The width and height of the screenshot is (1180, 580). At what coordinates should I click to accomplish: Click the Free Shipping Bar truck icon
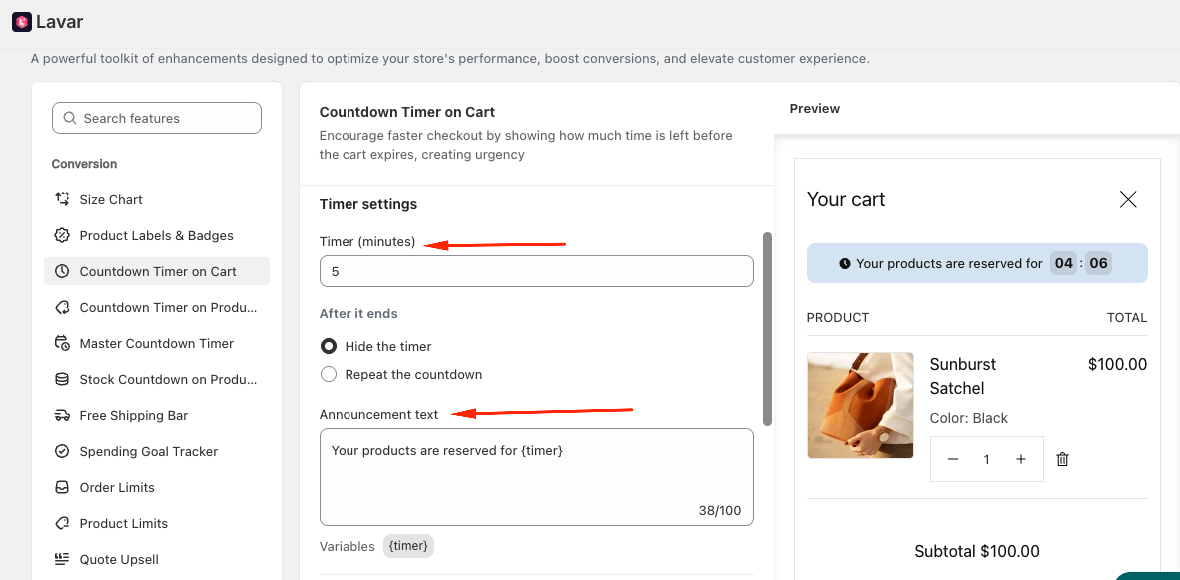click(62, 416)
